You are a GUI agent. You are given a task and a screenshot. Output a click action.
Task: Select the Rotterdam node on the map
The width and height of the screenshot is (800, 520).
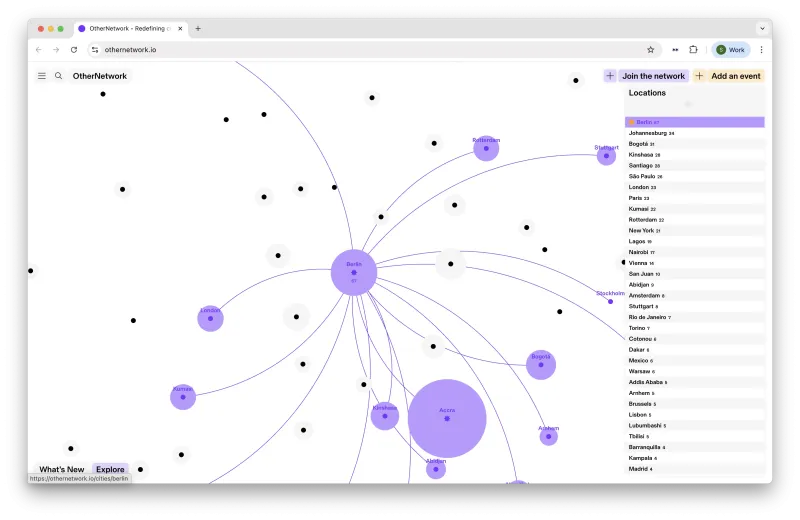click(x=486, y=148)
